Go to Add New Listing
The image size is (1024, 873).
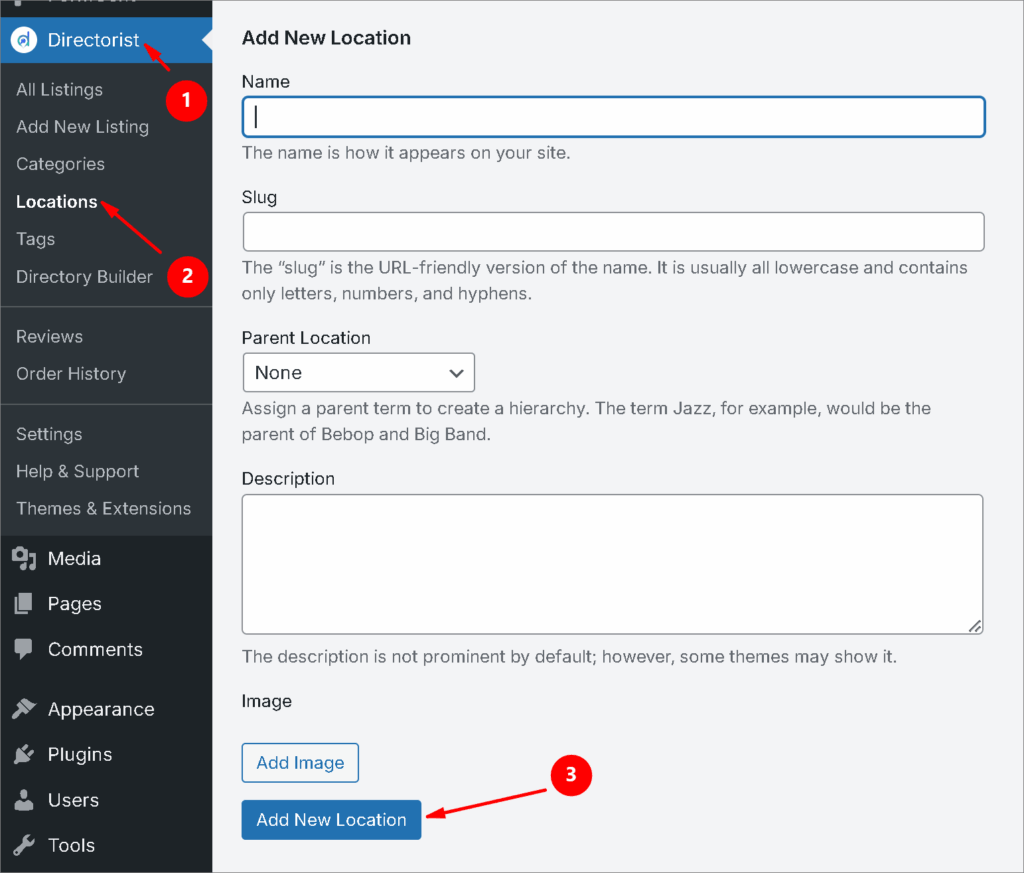click(82, 127)
